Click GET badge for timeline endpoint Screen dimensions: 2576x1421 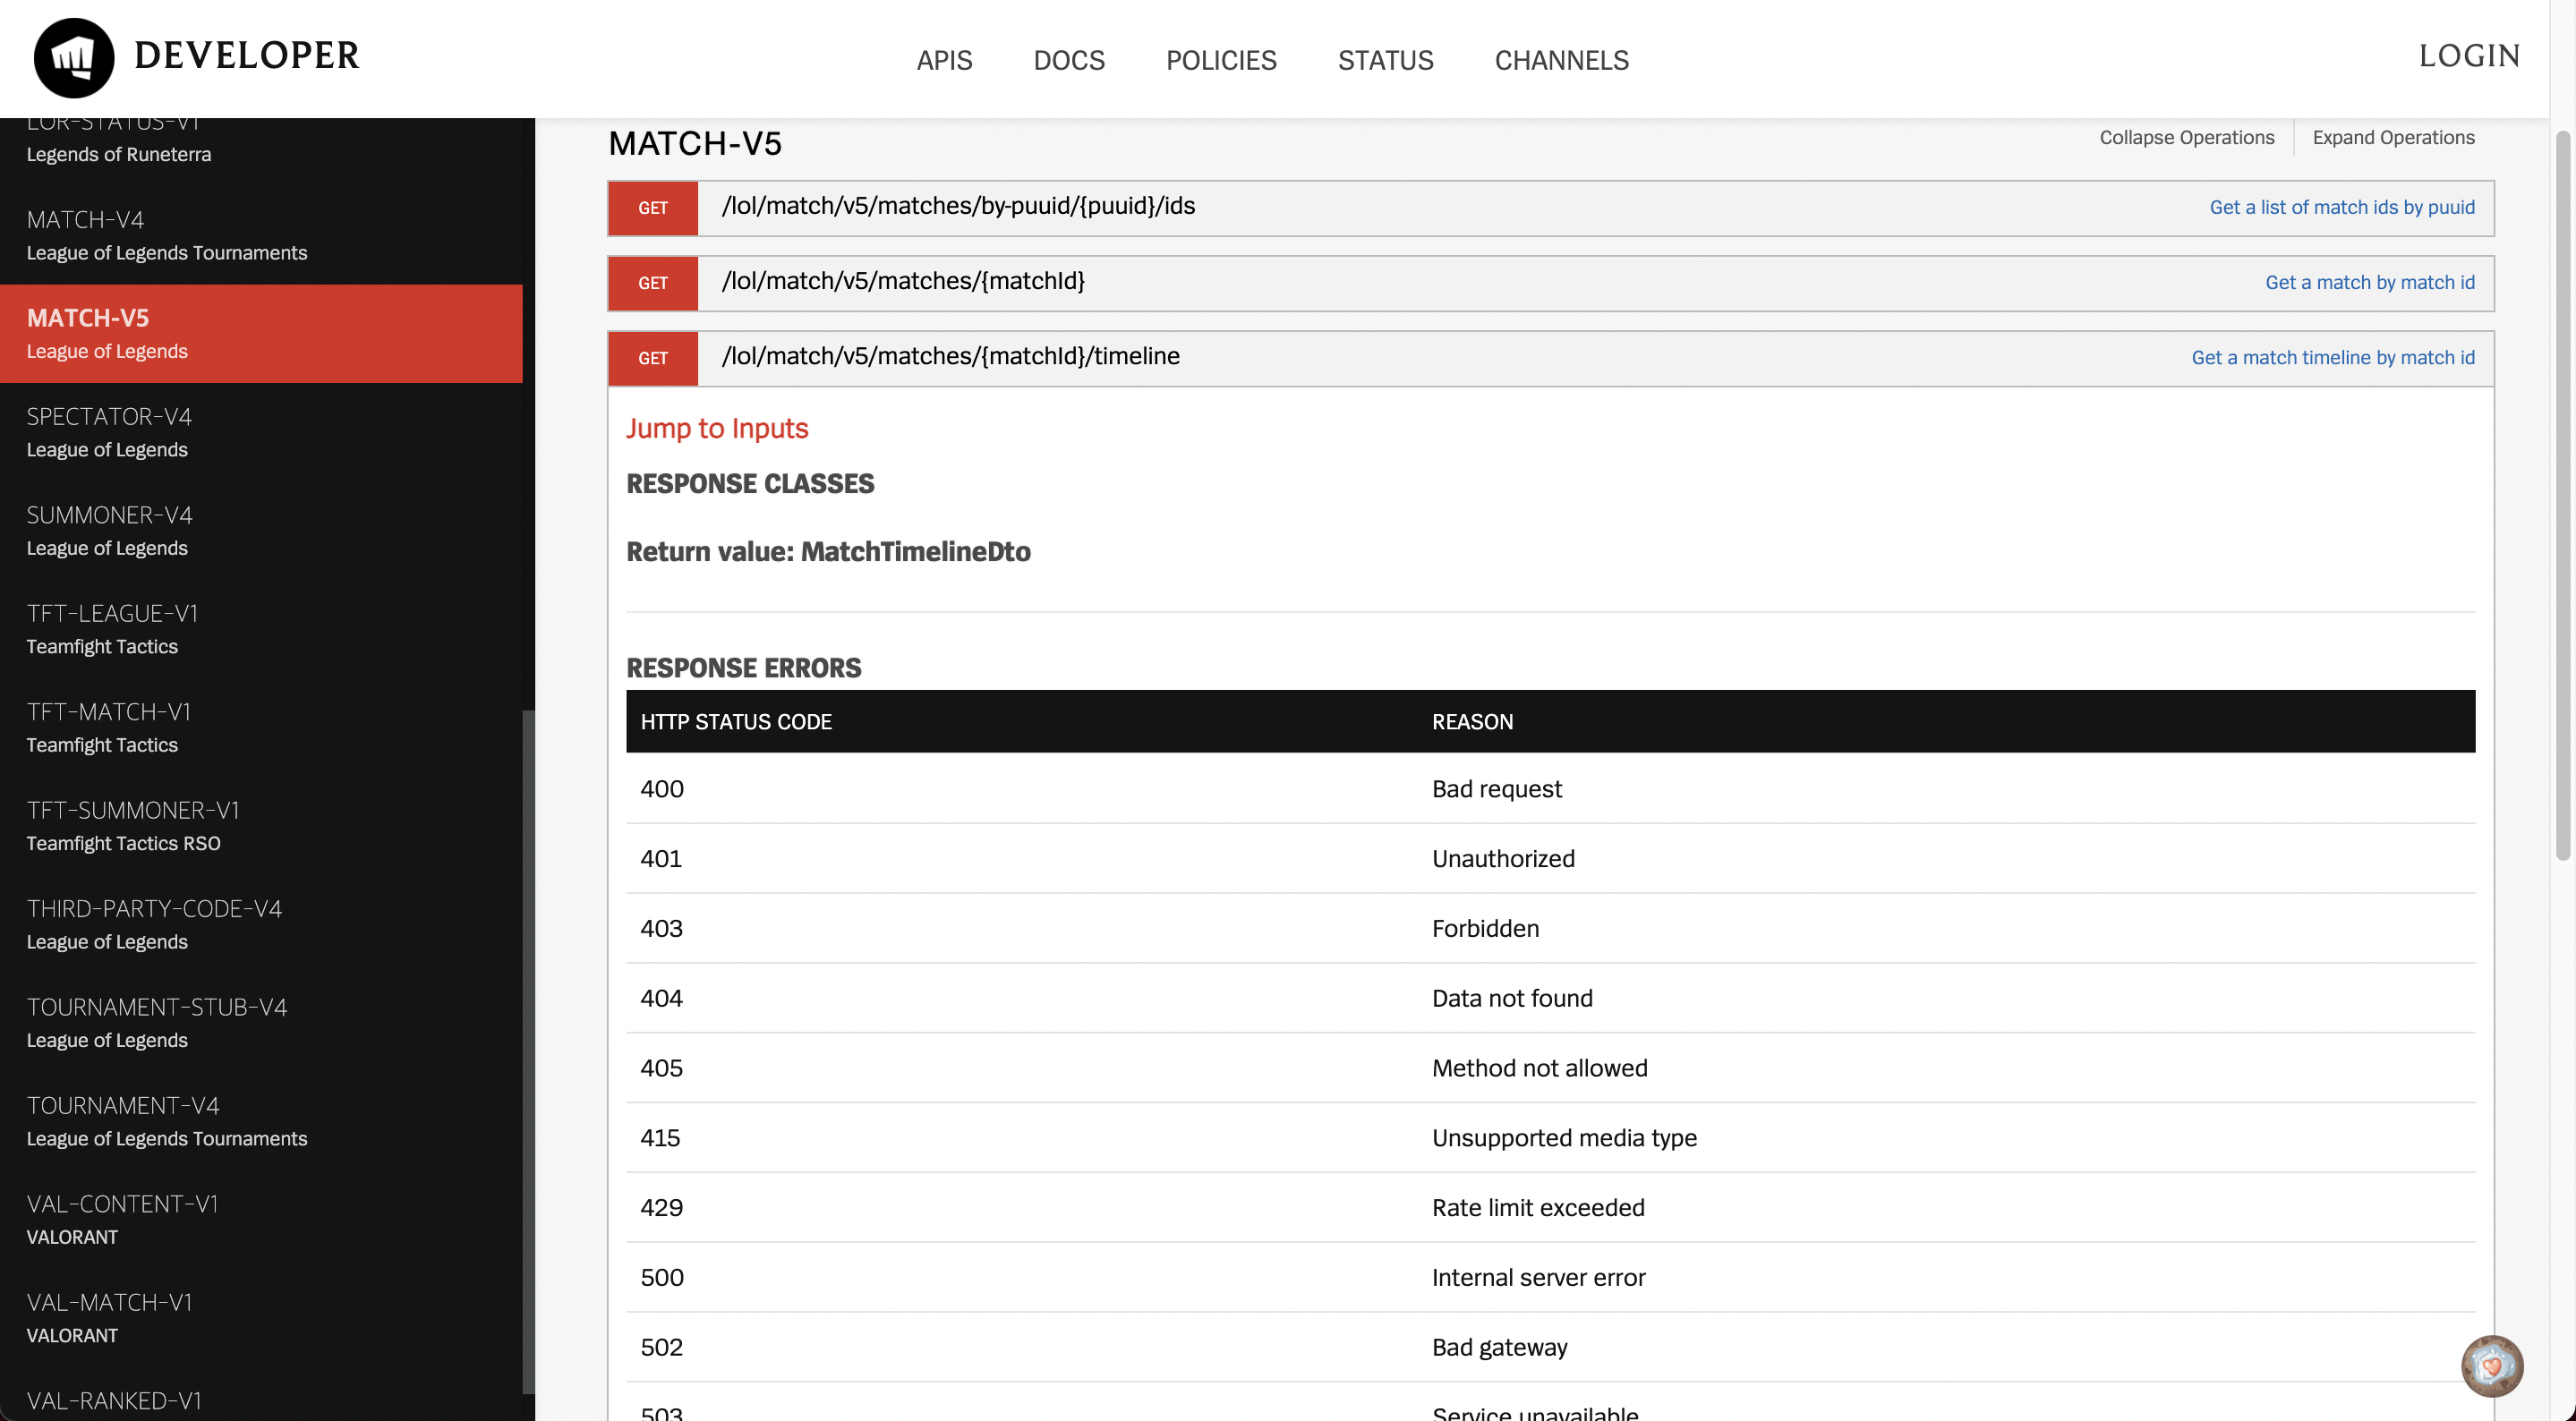[652, 358]
